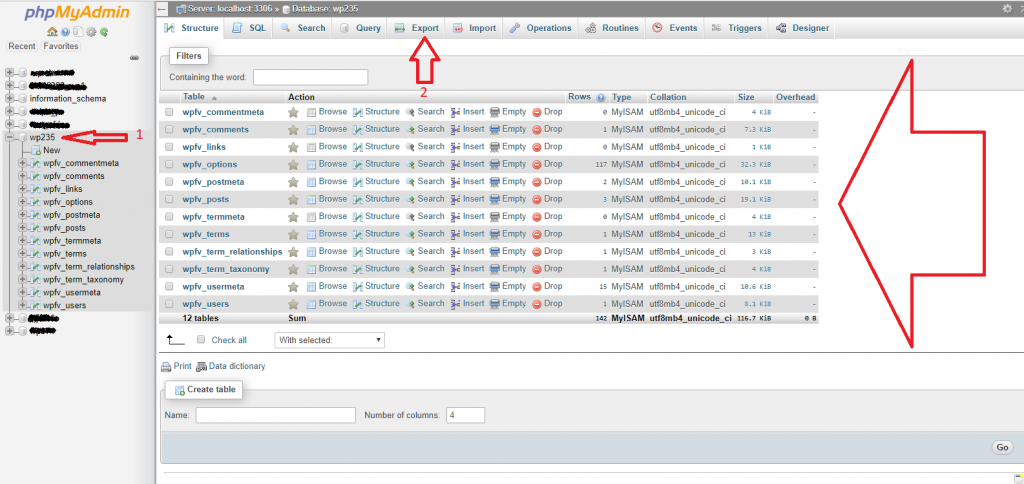Click the green reload navigation icon
Viewport: 1024px width, 484px height.
point(104,31)
